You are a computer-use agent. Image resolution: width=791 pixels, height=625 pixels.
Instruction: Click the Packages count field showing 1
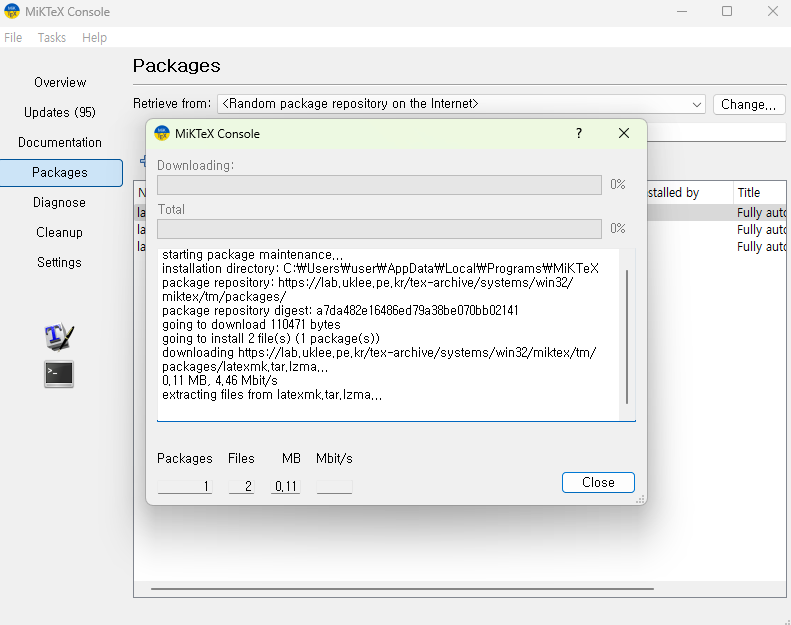(185, 486)
